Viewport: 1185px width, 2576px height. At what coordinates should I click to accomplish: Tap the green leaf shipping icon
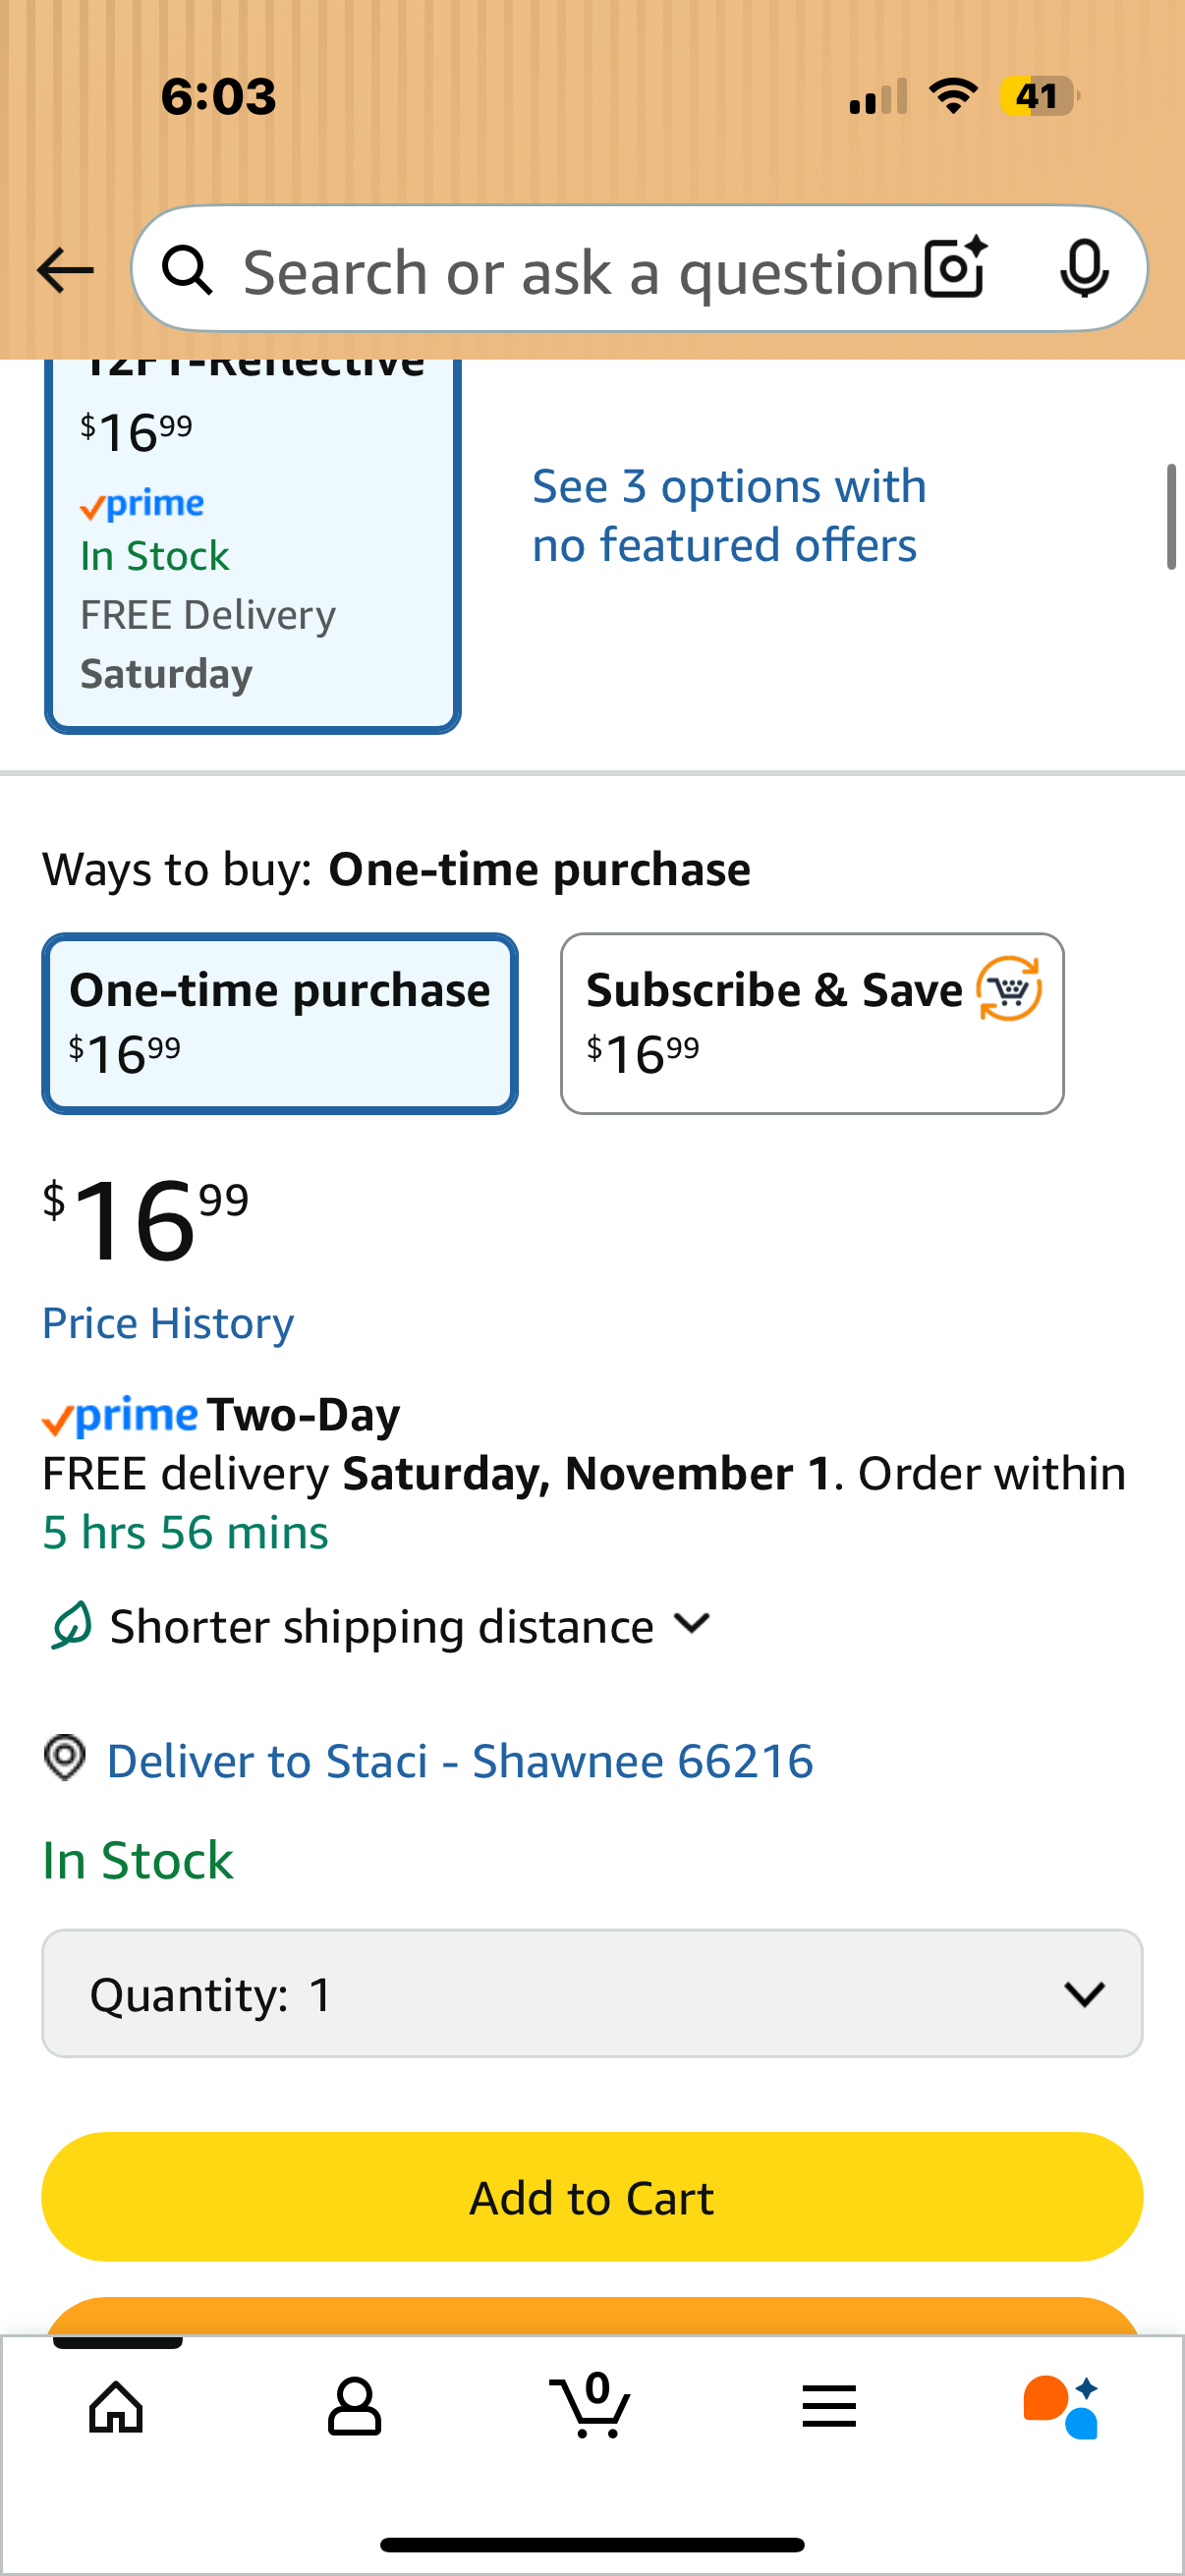(71, 1625)
